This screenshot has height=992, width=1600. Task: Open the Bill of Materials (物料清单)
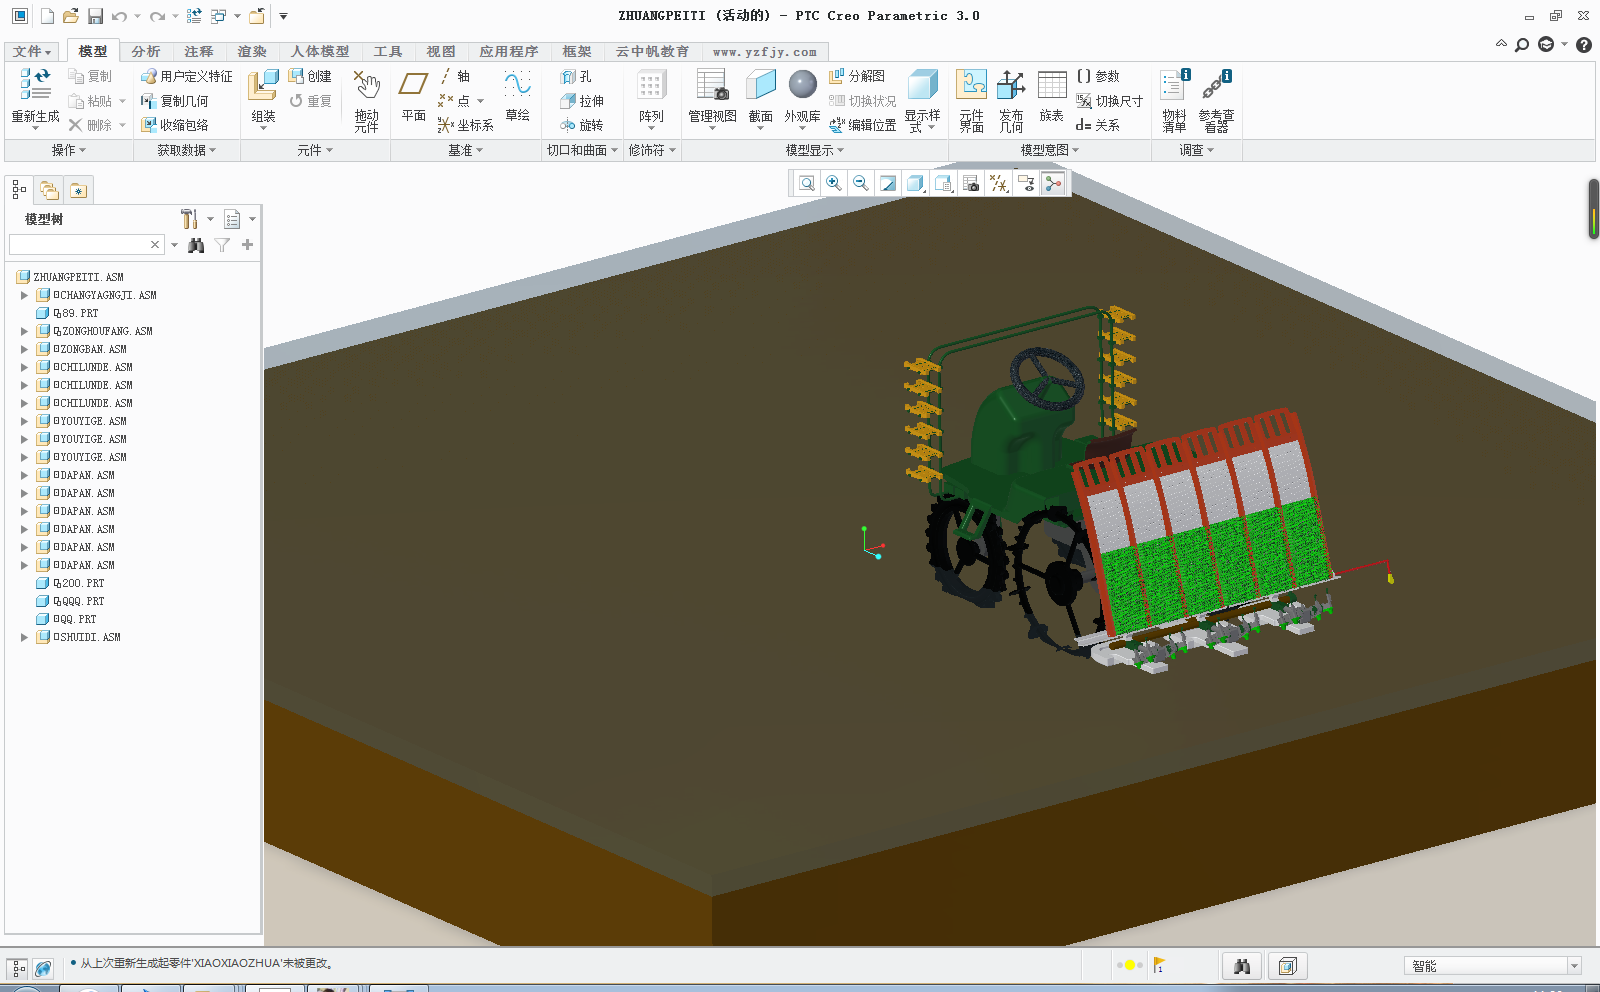(1174, 101)
